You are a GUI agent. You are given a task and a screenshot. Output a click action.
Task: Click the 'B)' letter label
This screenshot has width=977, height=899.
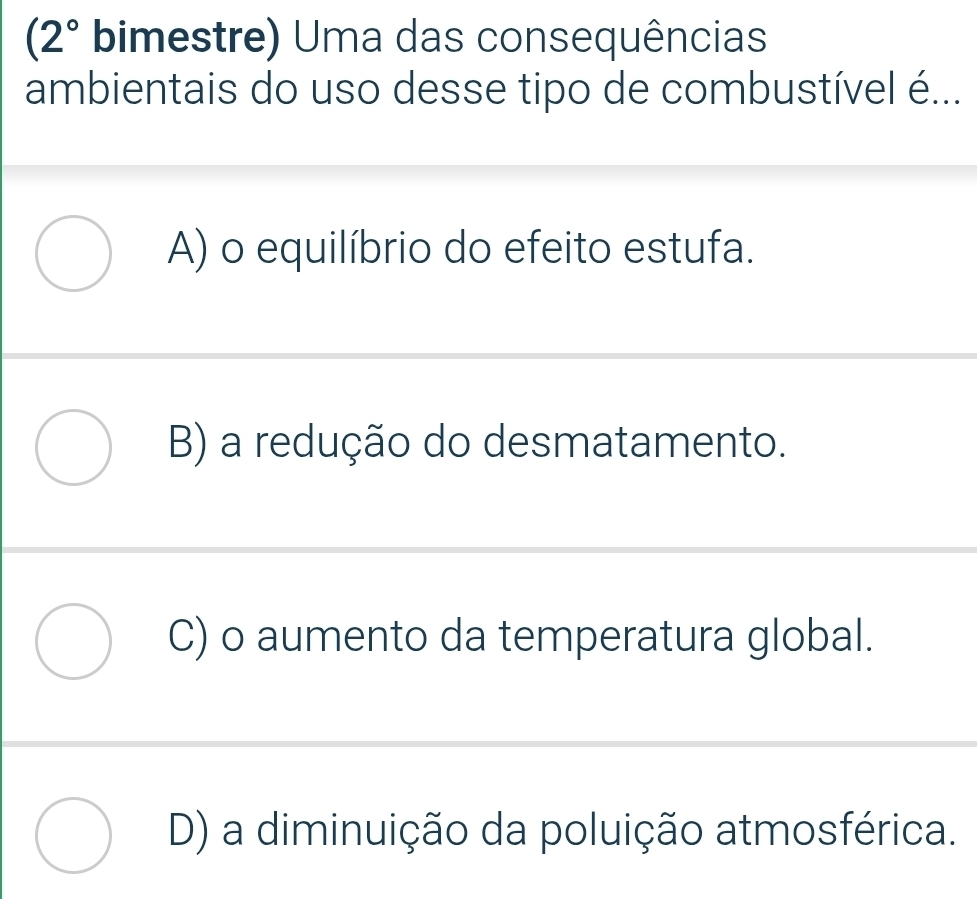188,442
